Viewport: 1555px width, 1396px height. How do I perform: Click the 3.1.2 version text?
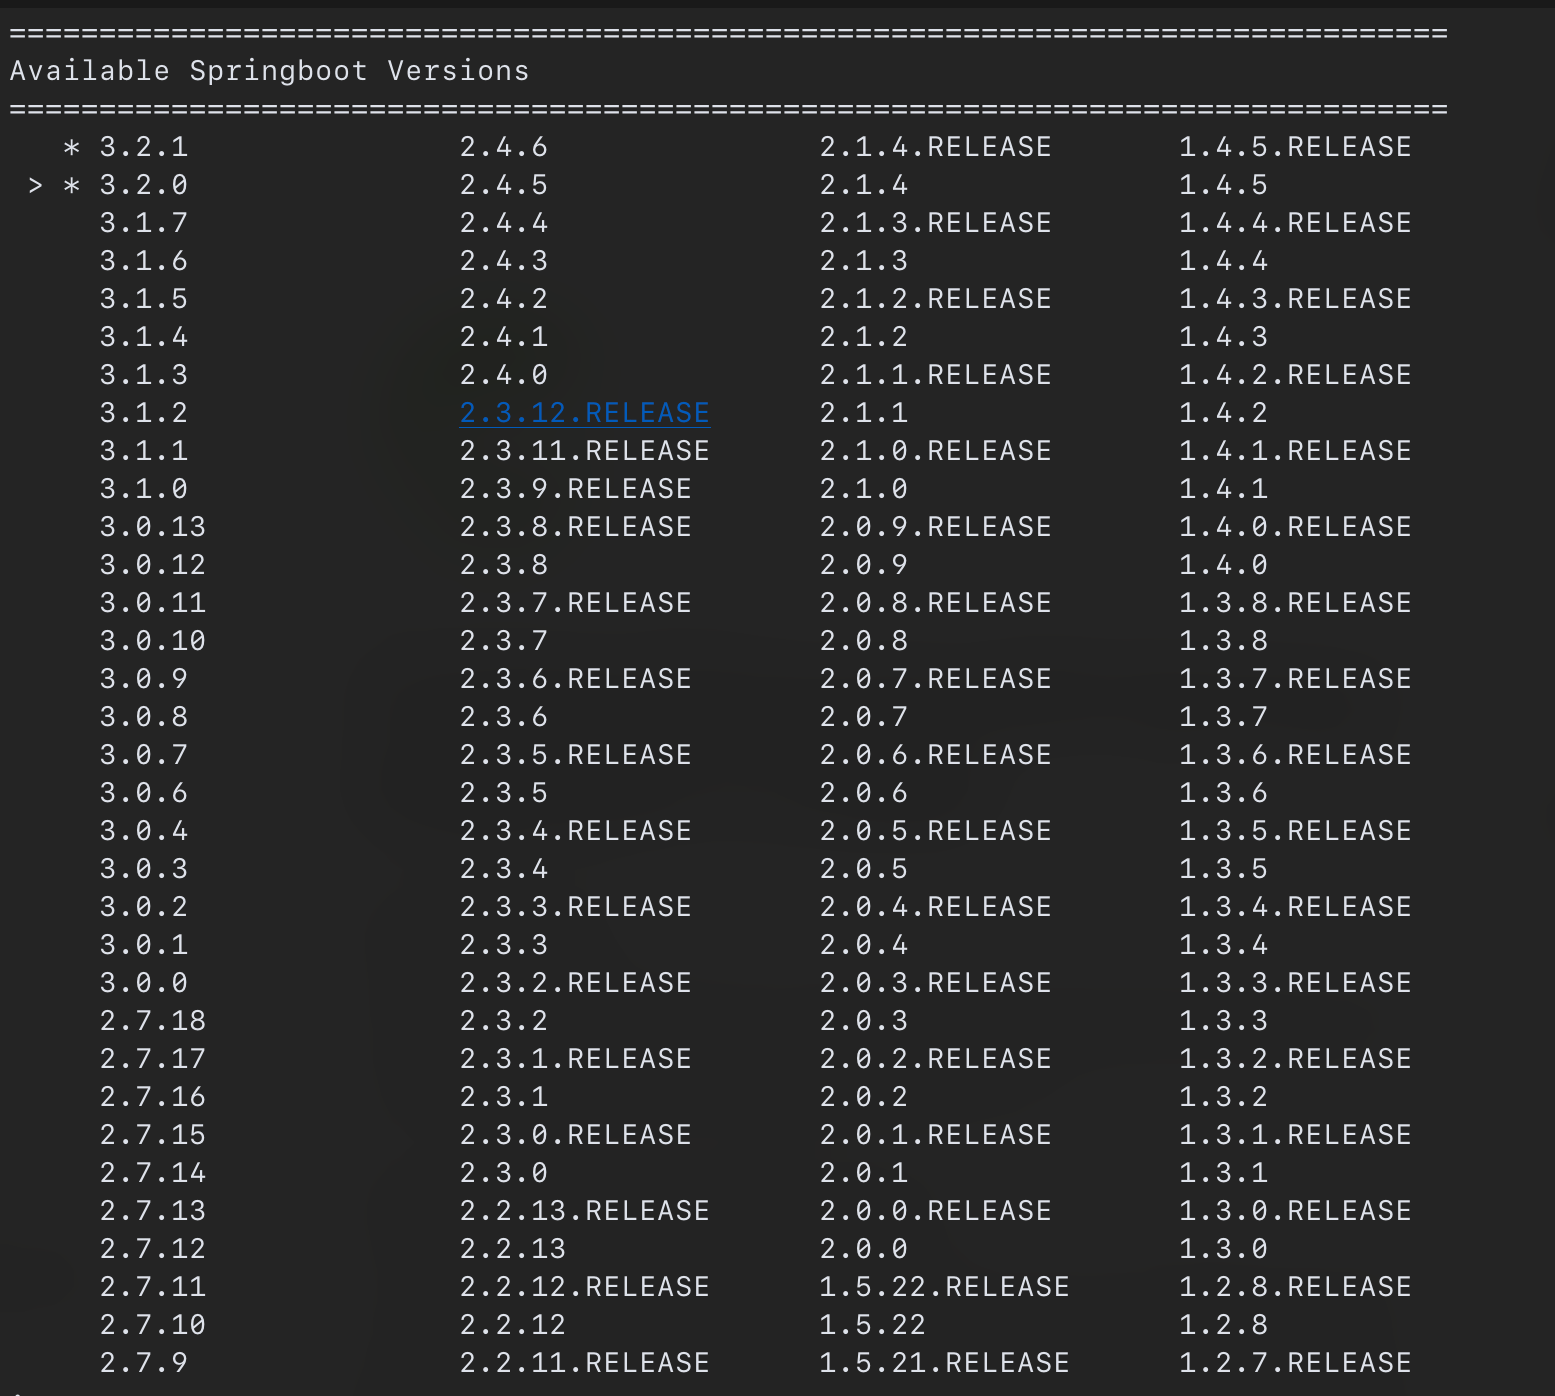click(x=144, y=413)
